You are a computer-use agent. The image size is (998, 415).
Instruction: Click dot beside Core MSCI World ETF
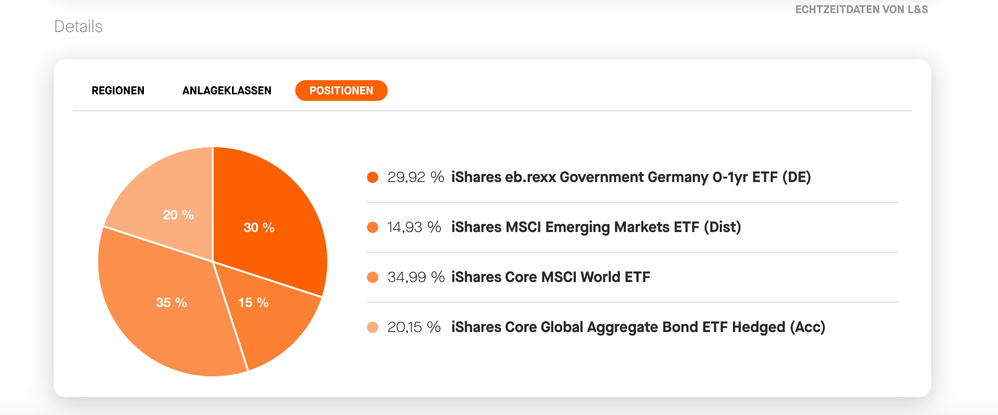(373, 278)
